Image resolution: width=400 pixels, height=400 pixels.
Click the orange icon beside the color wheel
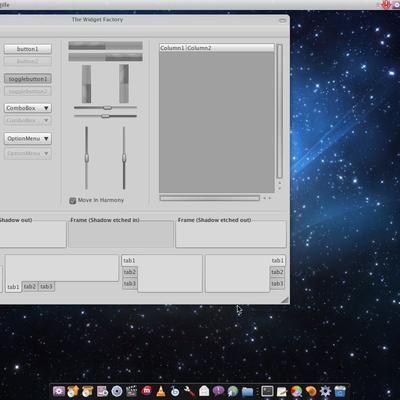(x=311, y=391)
